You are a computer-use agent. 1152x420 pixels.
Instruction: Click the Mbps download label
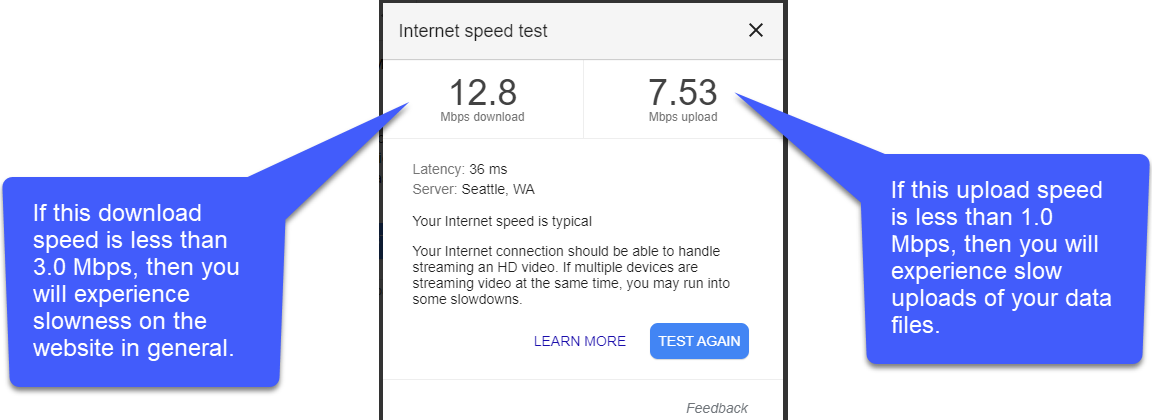point(483,117)
